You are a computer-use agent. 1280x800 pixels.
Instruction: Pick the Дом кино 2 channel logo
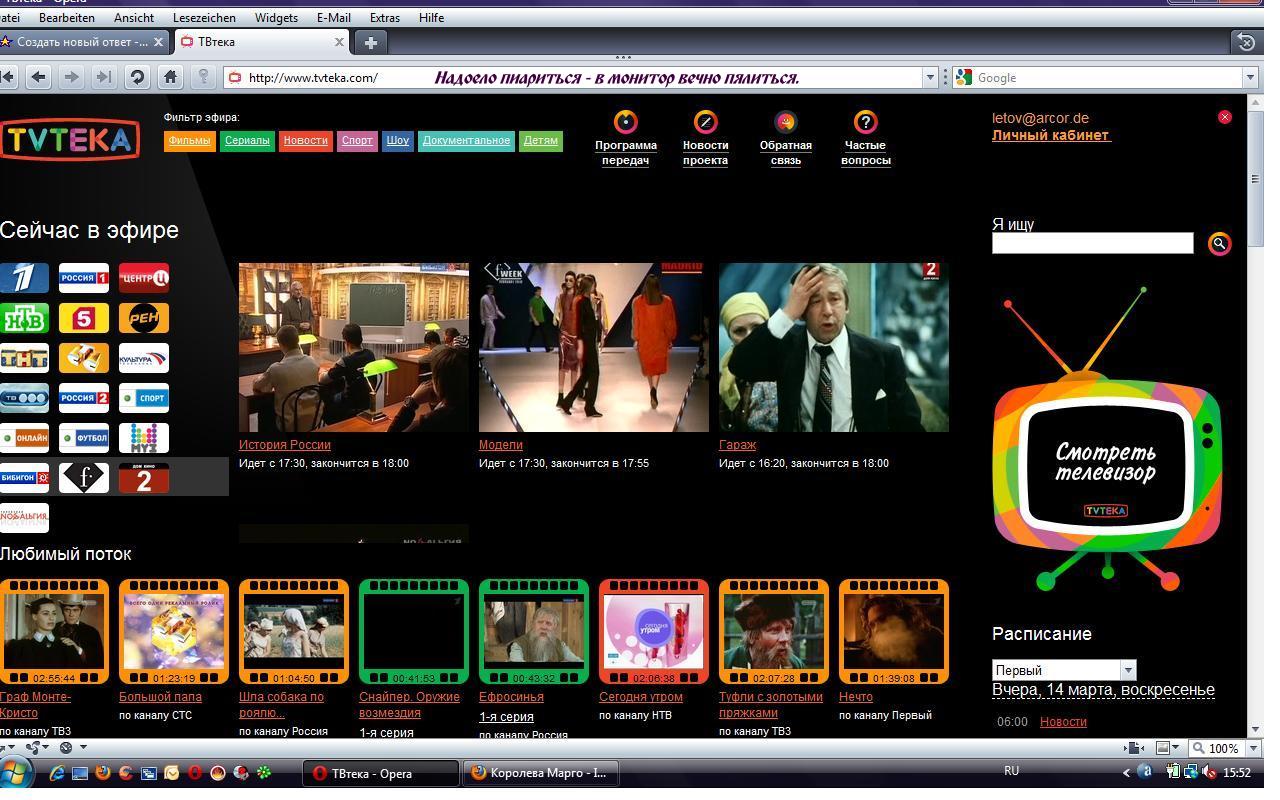tap(144, 478)
